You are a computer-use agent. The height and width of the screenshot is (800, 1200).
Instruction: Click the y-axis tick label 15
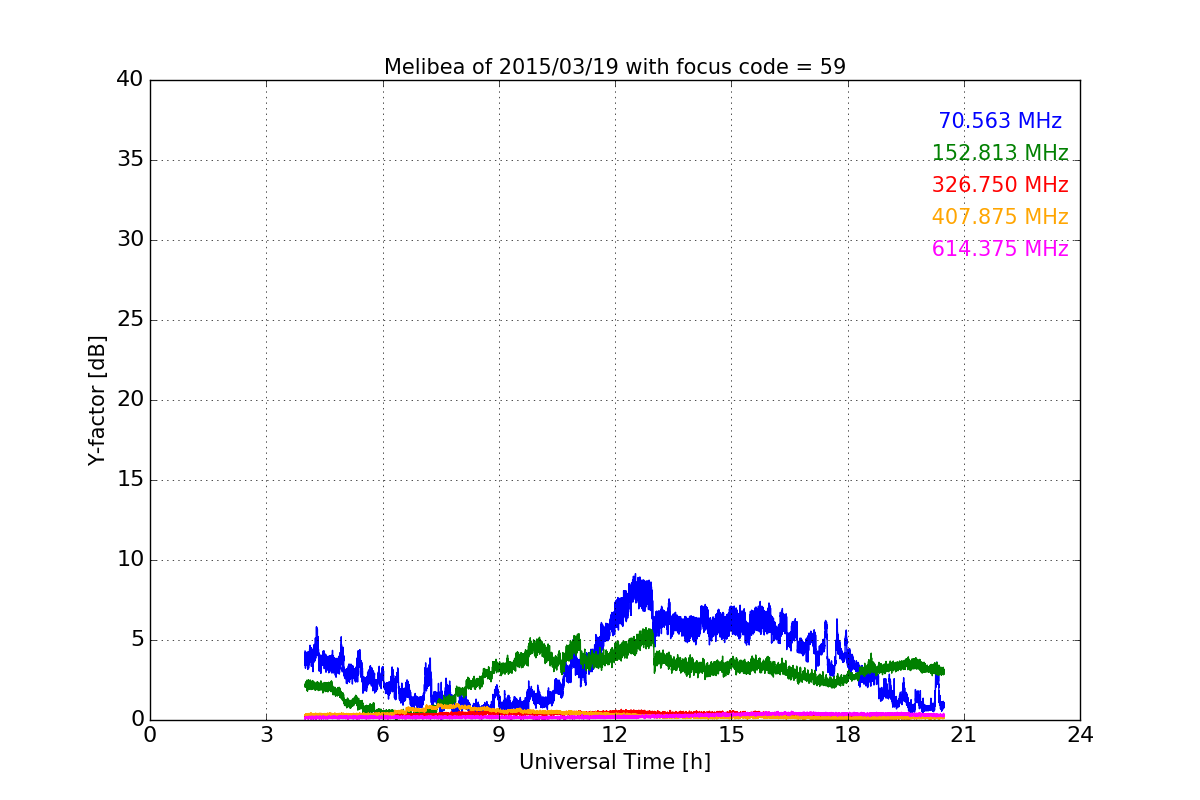point(130,480)
